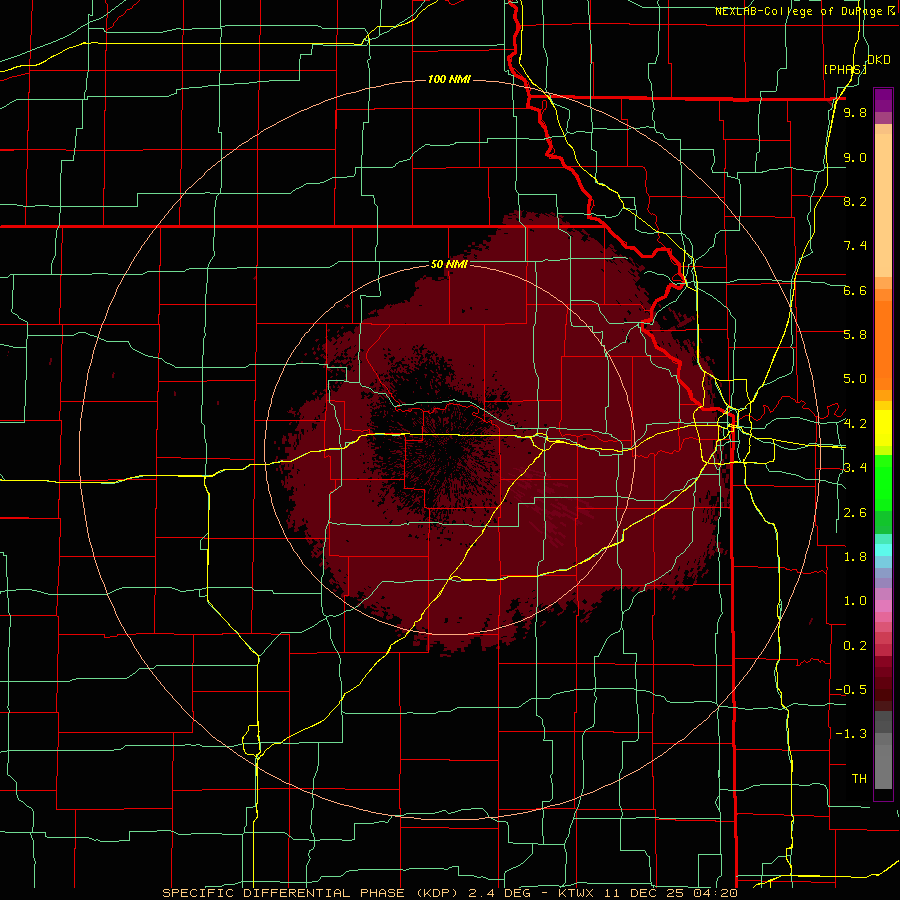Click the 50 NMI range ring label

click(x=449, y=264)
